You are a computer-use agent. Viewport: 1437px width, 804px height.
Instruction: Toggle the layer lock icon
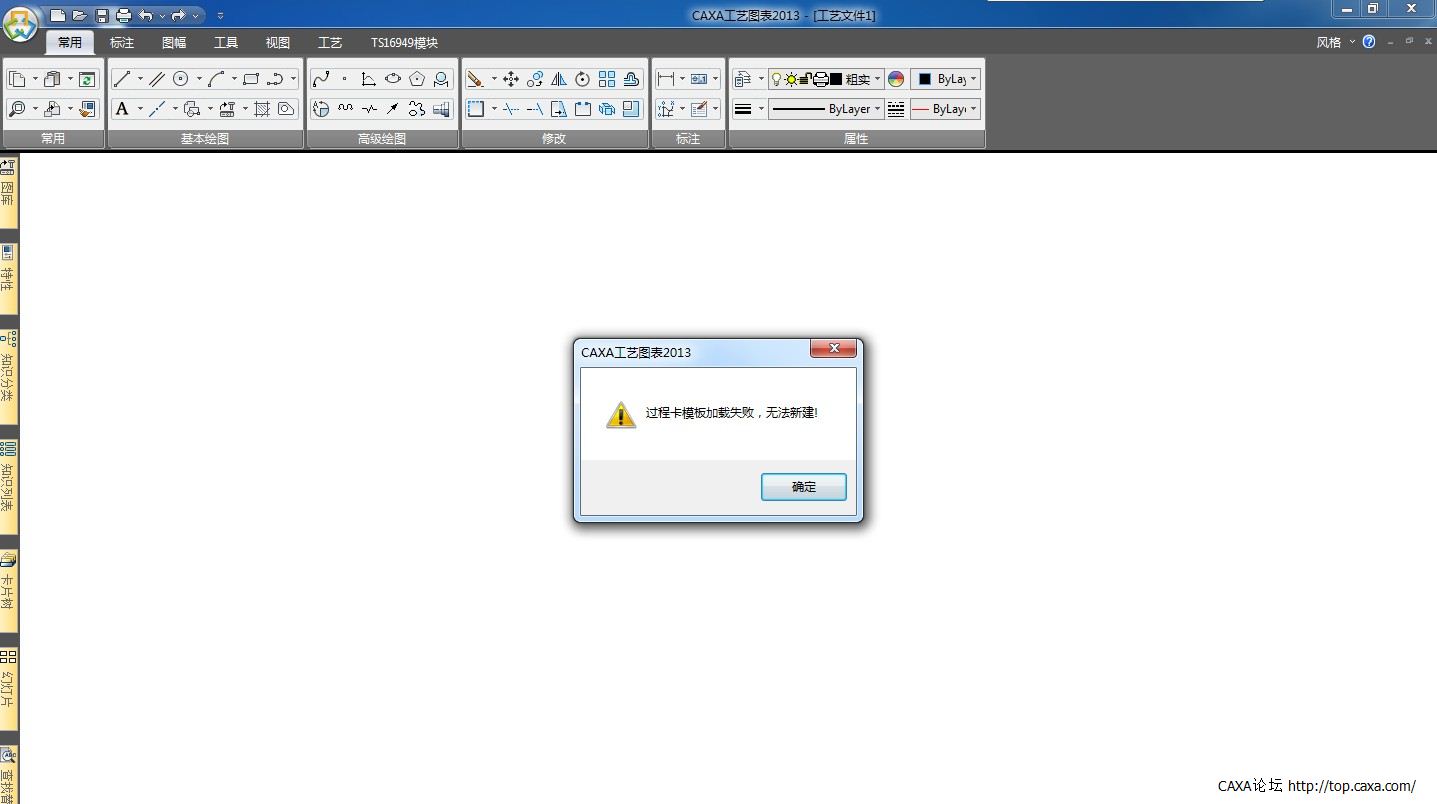(804, 79)
